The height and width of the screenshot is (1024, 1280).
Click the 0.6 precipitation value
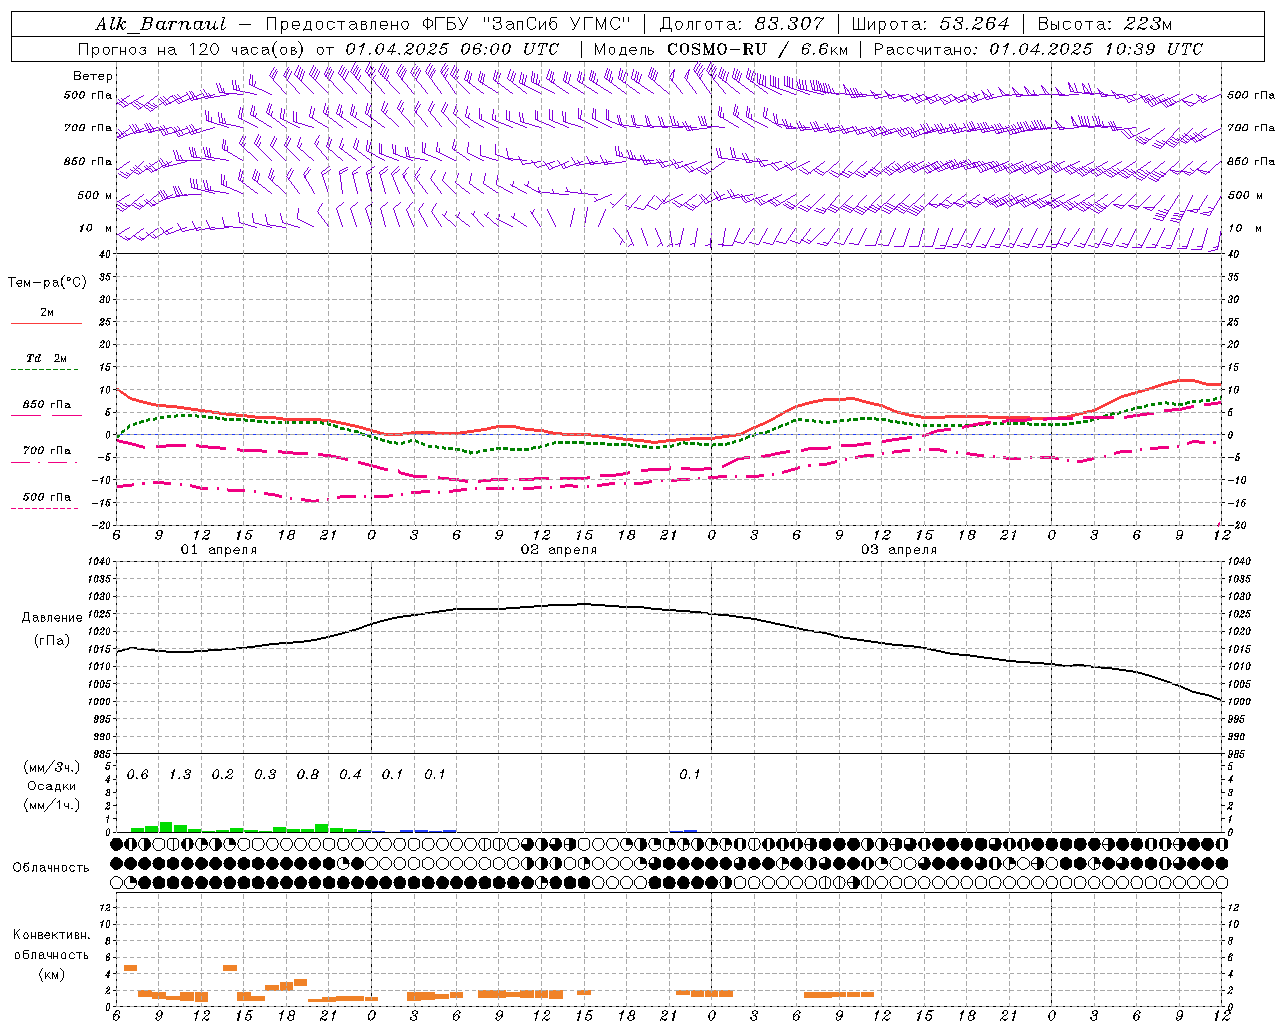(138, 775)
